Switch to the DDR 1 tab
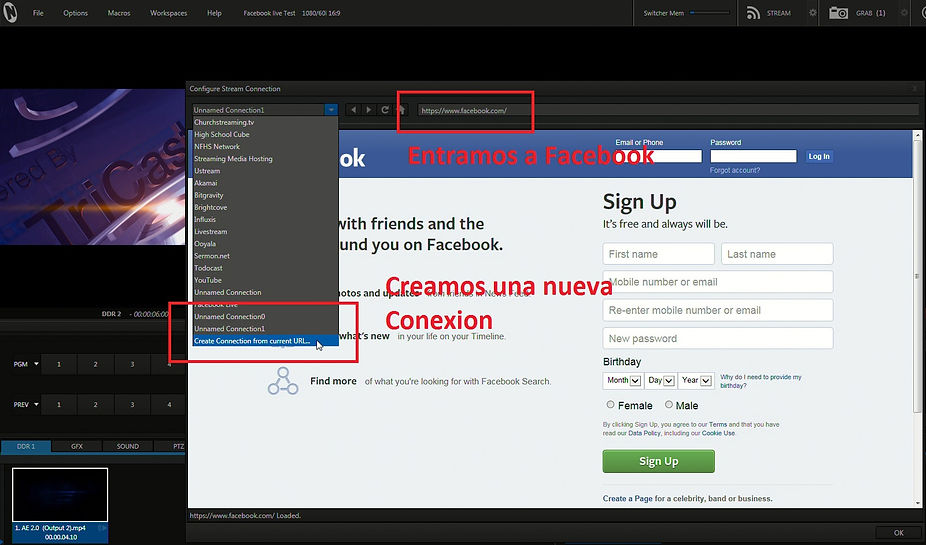Image resolution: width=926 pixels, height=545 pixels. pyautogui.click(x=26, y=446)
